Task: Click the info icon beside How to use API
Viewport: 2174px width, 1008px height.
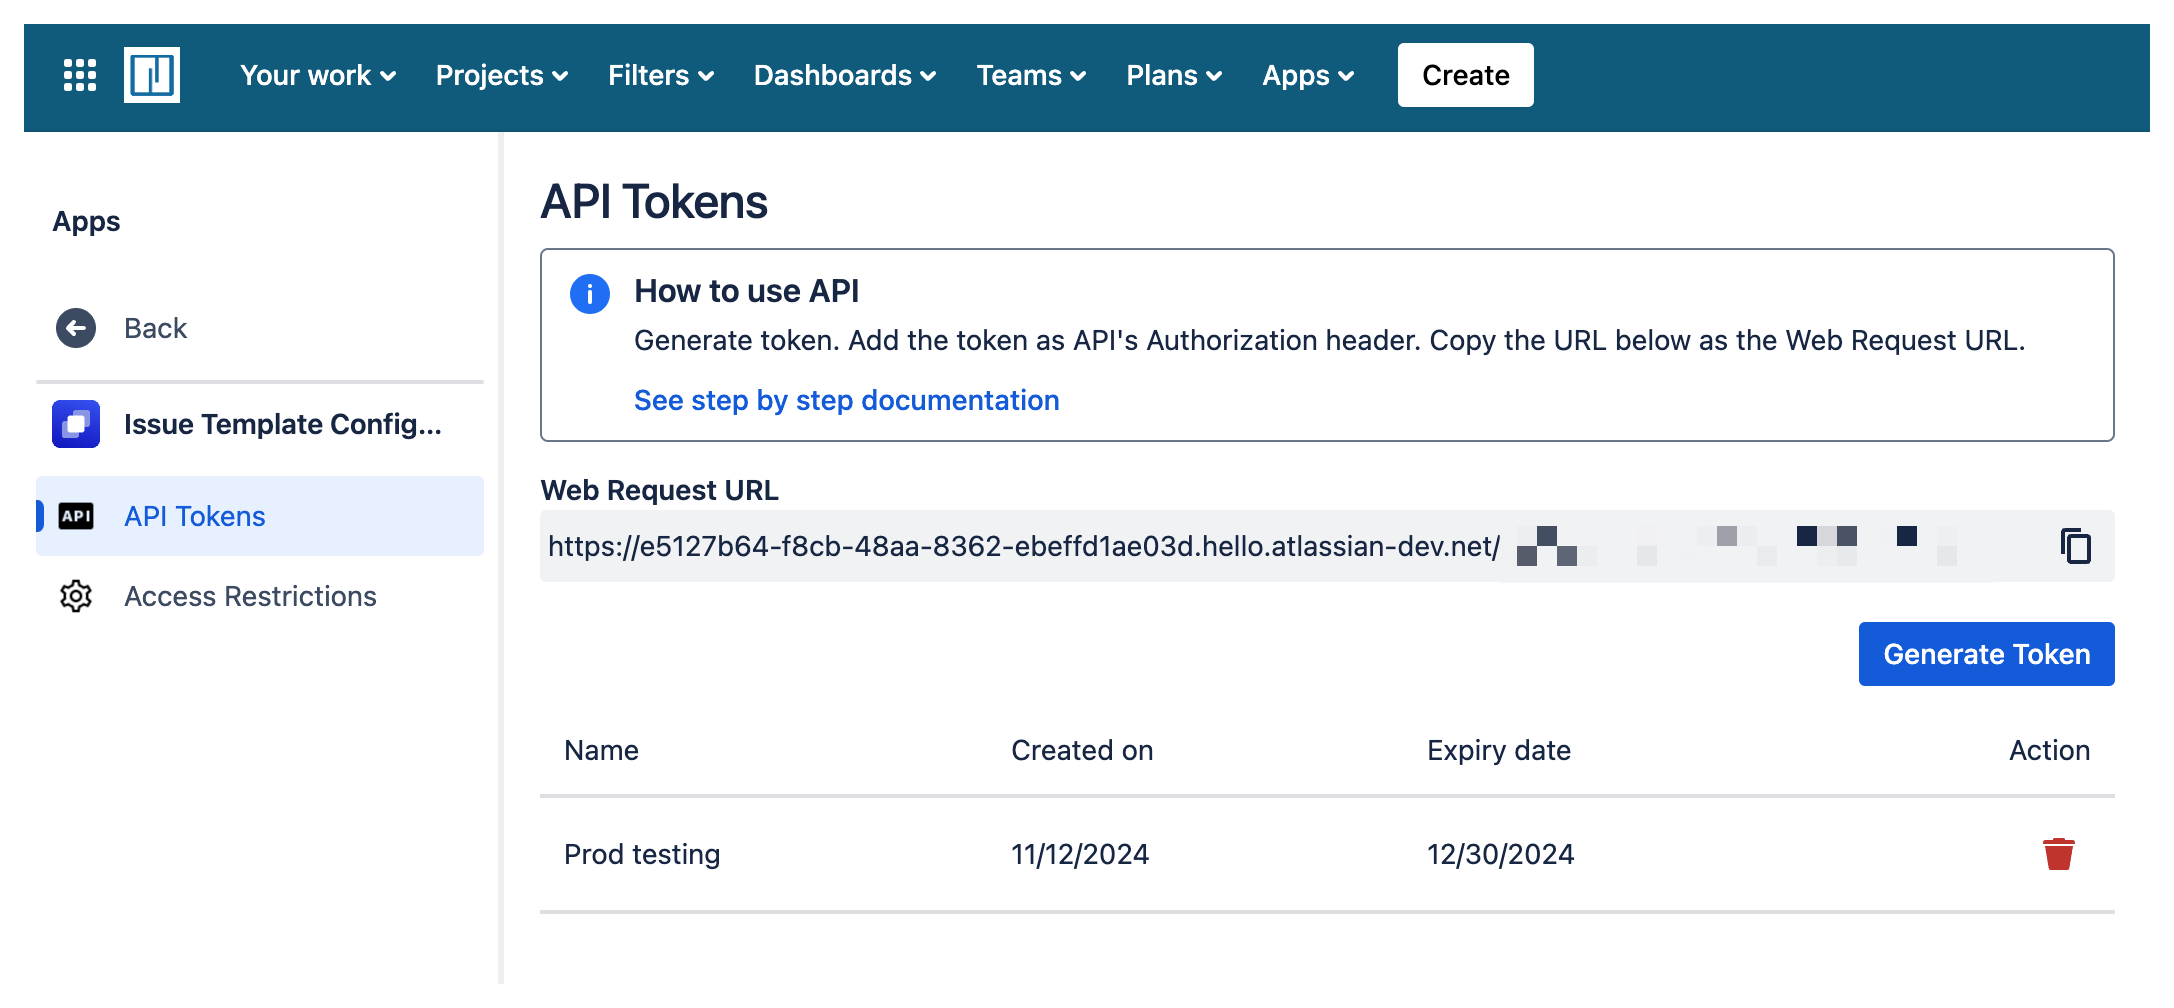Action: tap(589, 293)
